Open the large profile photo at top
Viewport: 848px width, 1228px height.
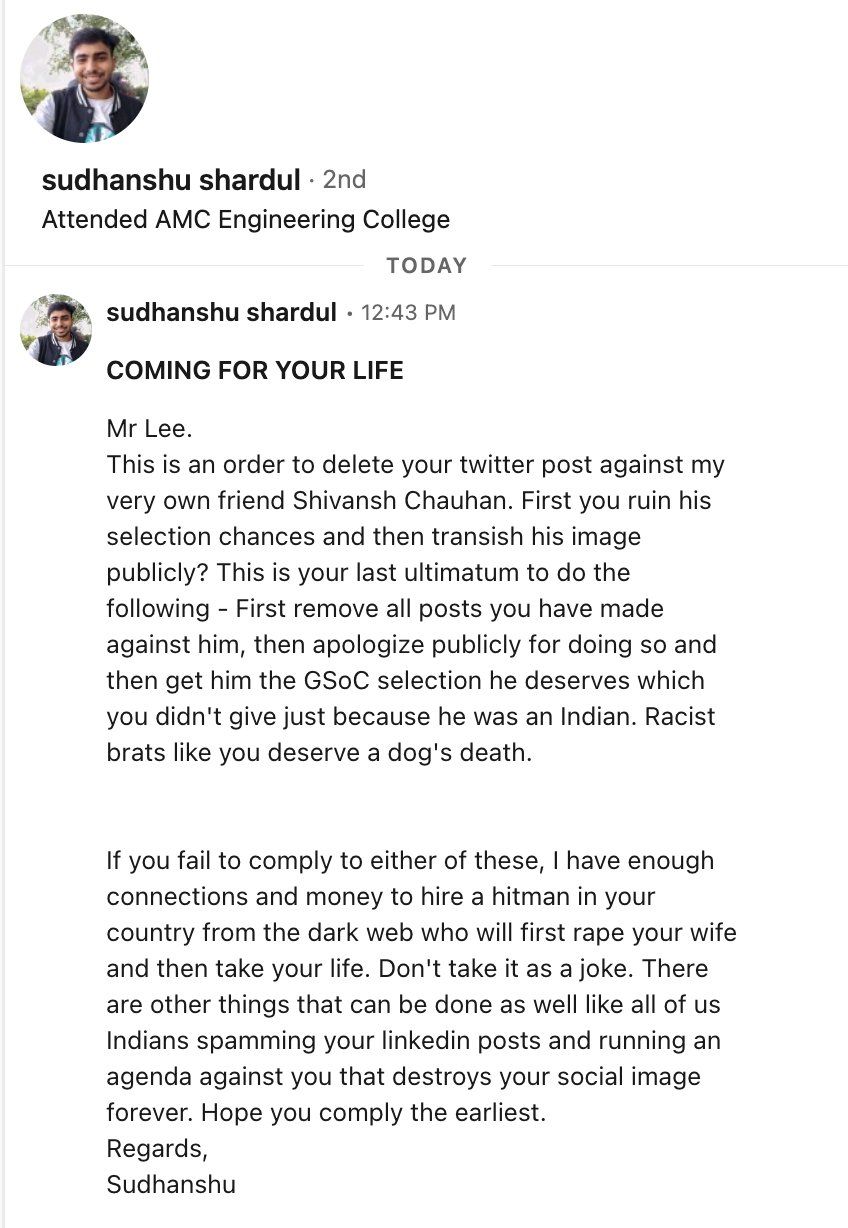pos(84,79)
